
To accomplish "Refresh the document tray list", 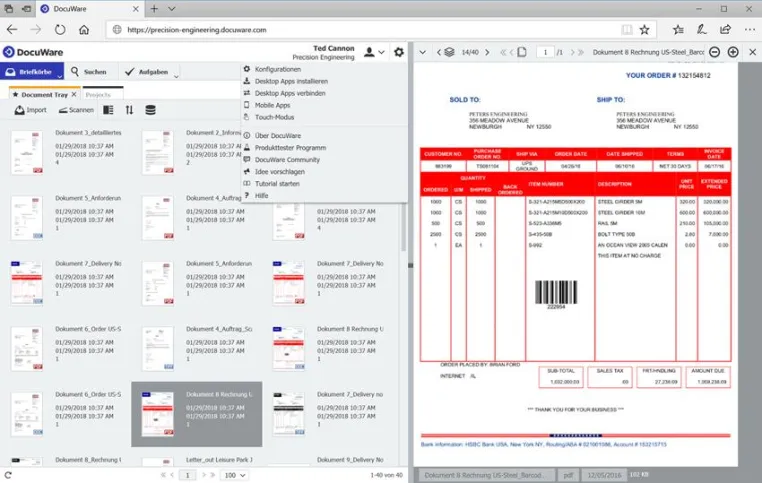I will coord(8,475).
